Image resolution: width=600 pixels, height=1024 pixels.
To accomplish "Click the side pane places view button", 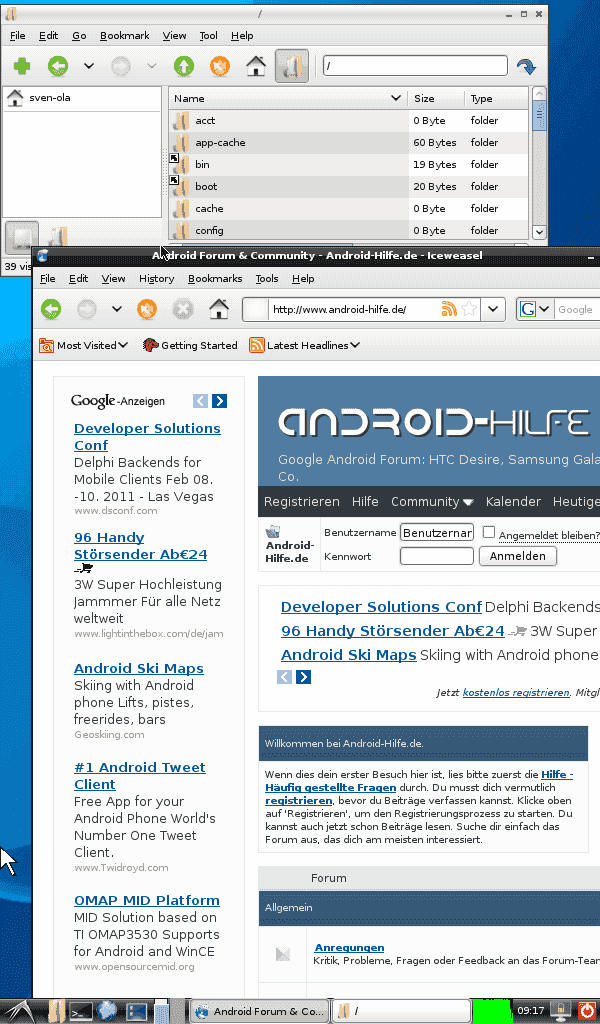I will pyautogui.click(x=22, y=238).
